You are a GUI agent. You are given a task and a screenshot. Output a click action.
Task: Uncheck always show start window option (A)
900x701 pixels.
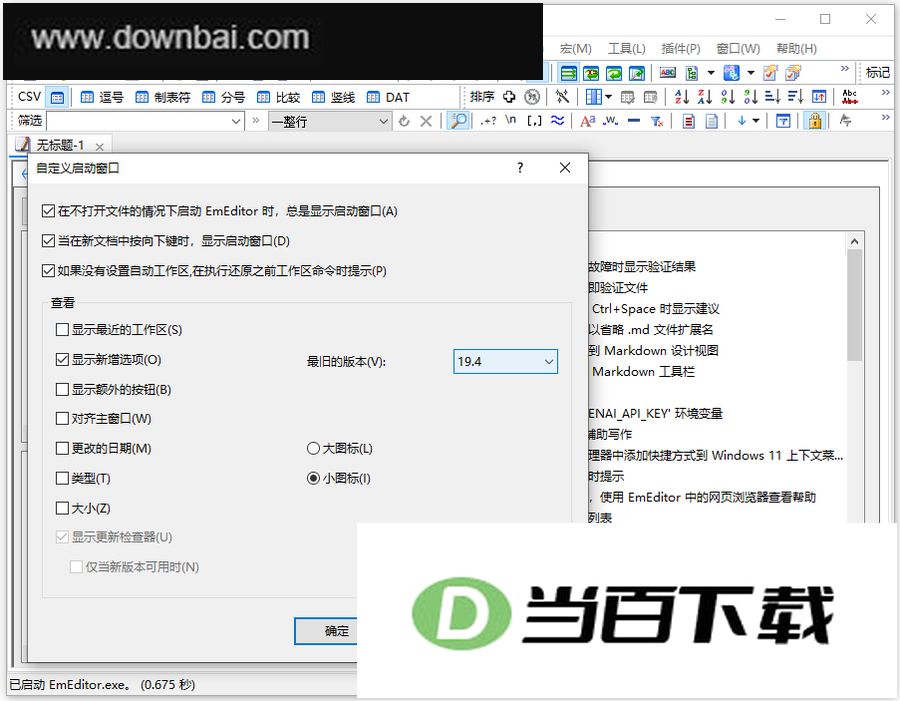[48, 211]
